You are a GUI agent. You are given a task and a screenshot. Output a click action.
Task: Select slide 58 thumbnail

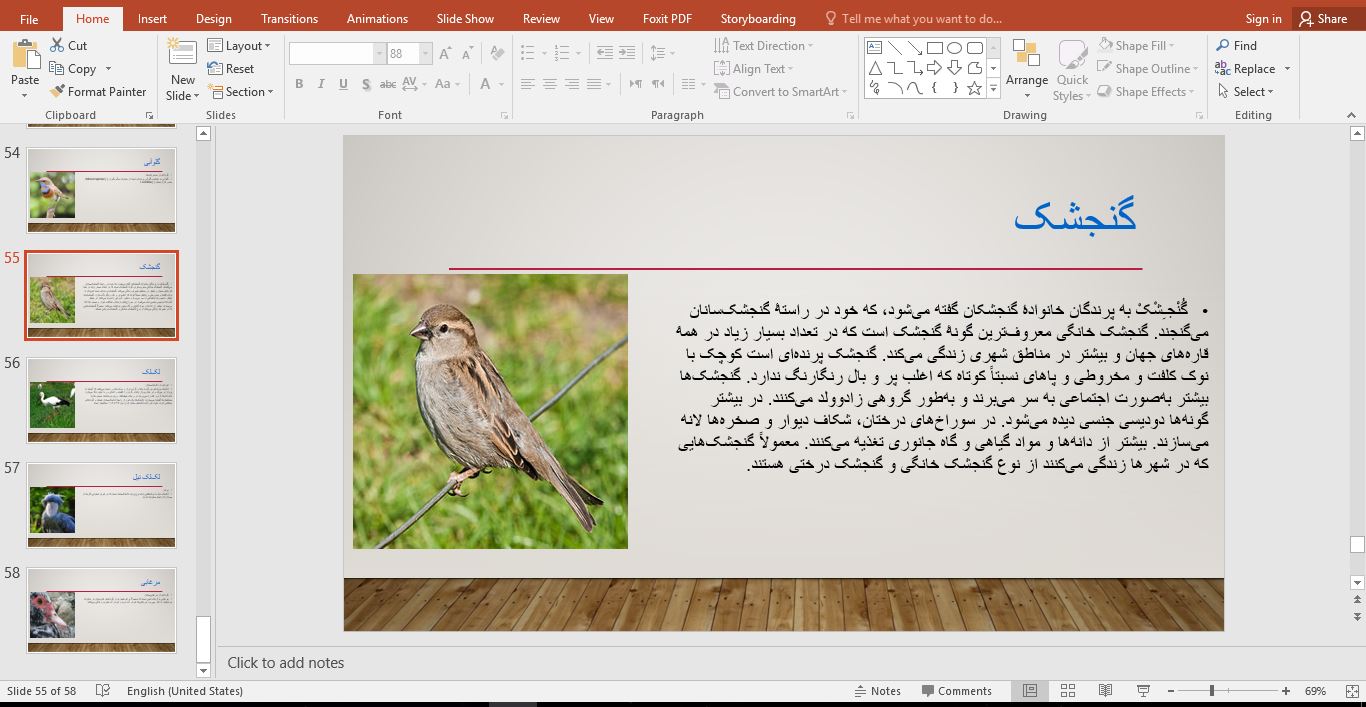(101, 610)
